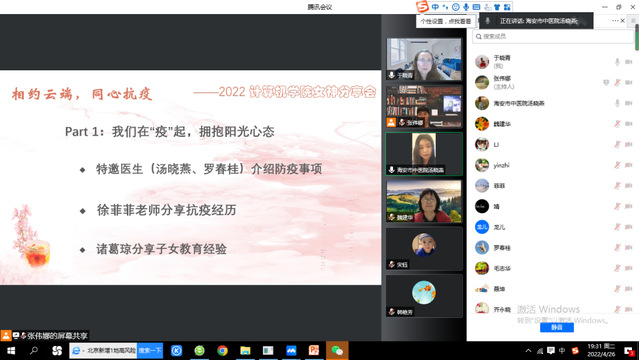Viewport: 639px width, 360px height.
Task: Click screen-share icon in 张伟娜 host row
Action: (606, 82)
